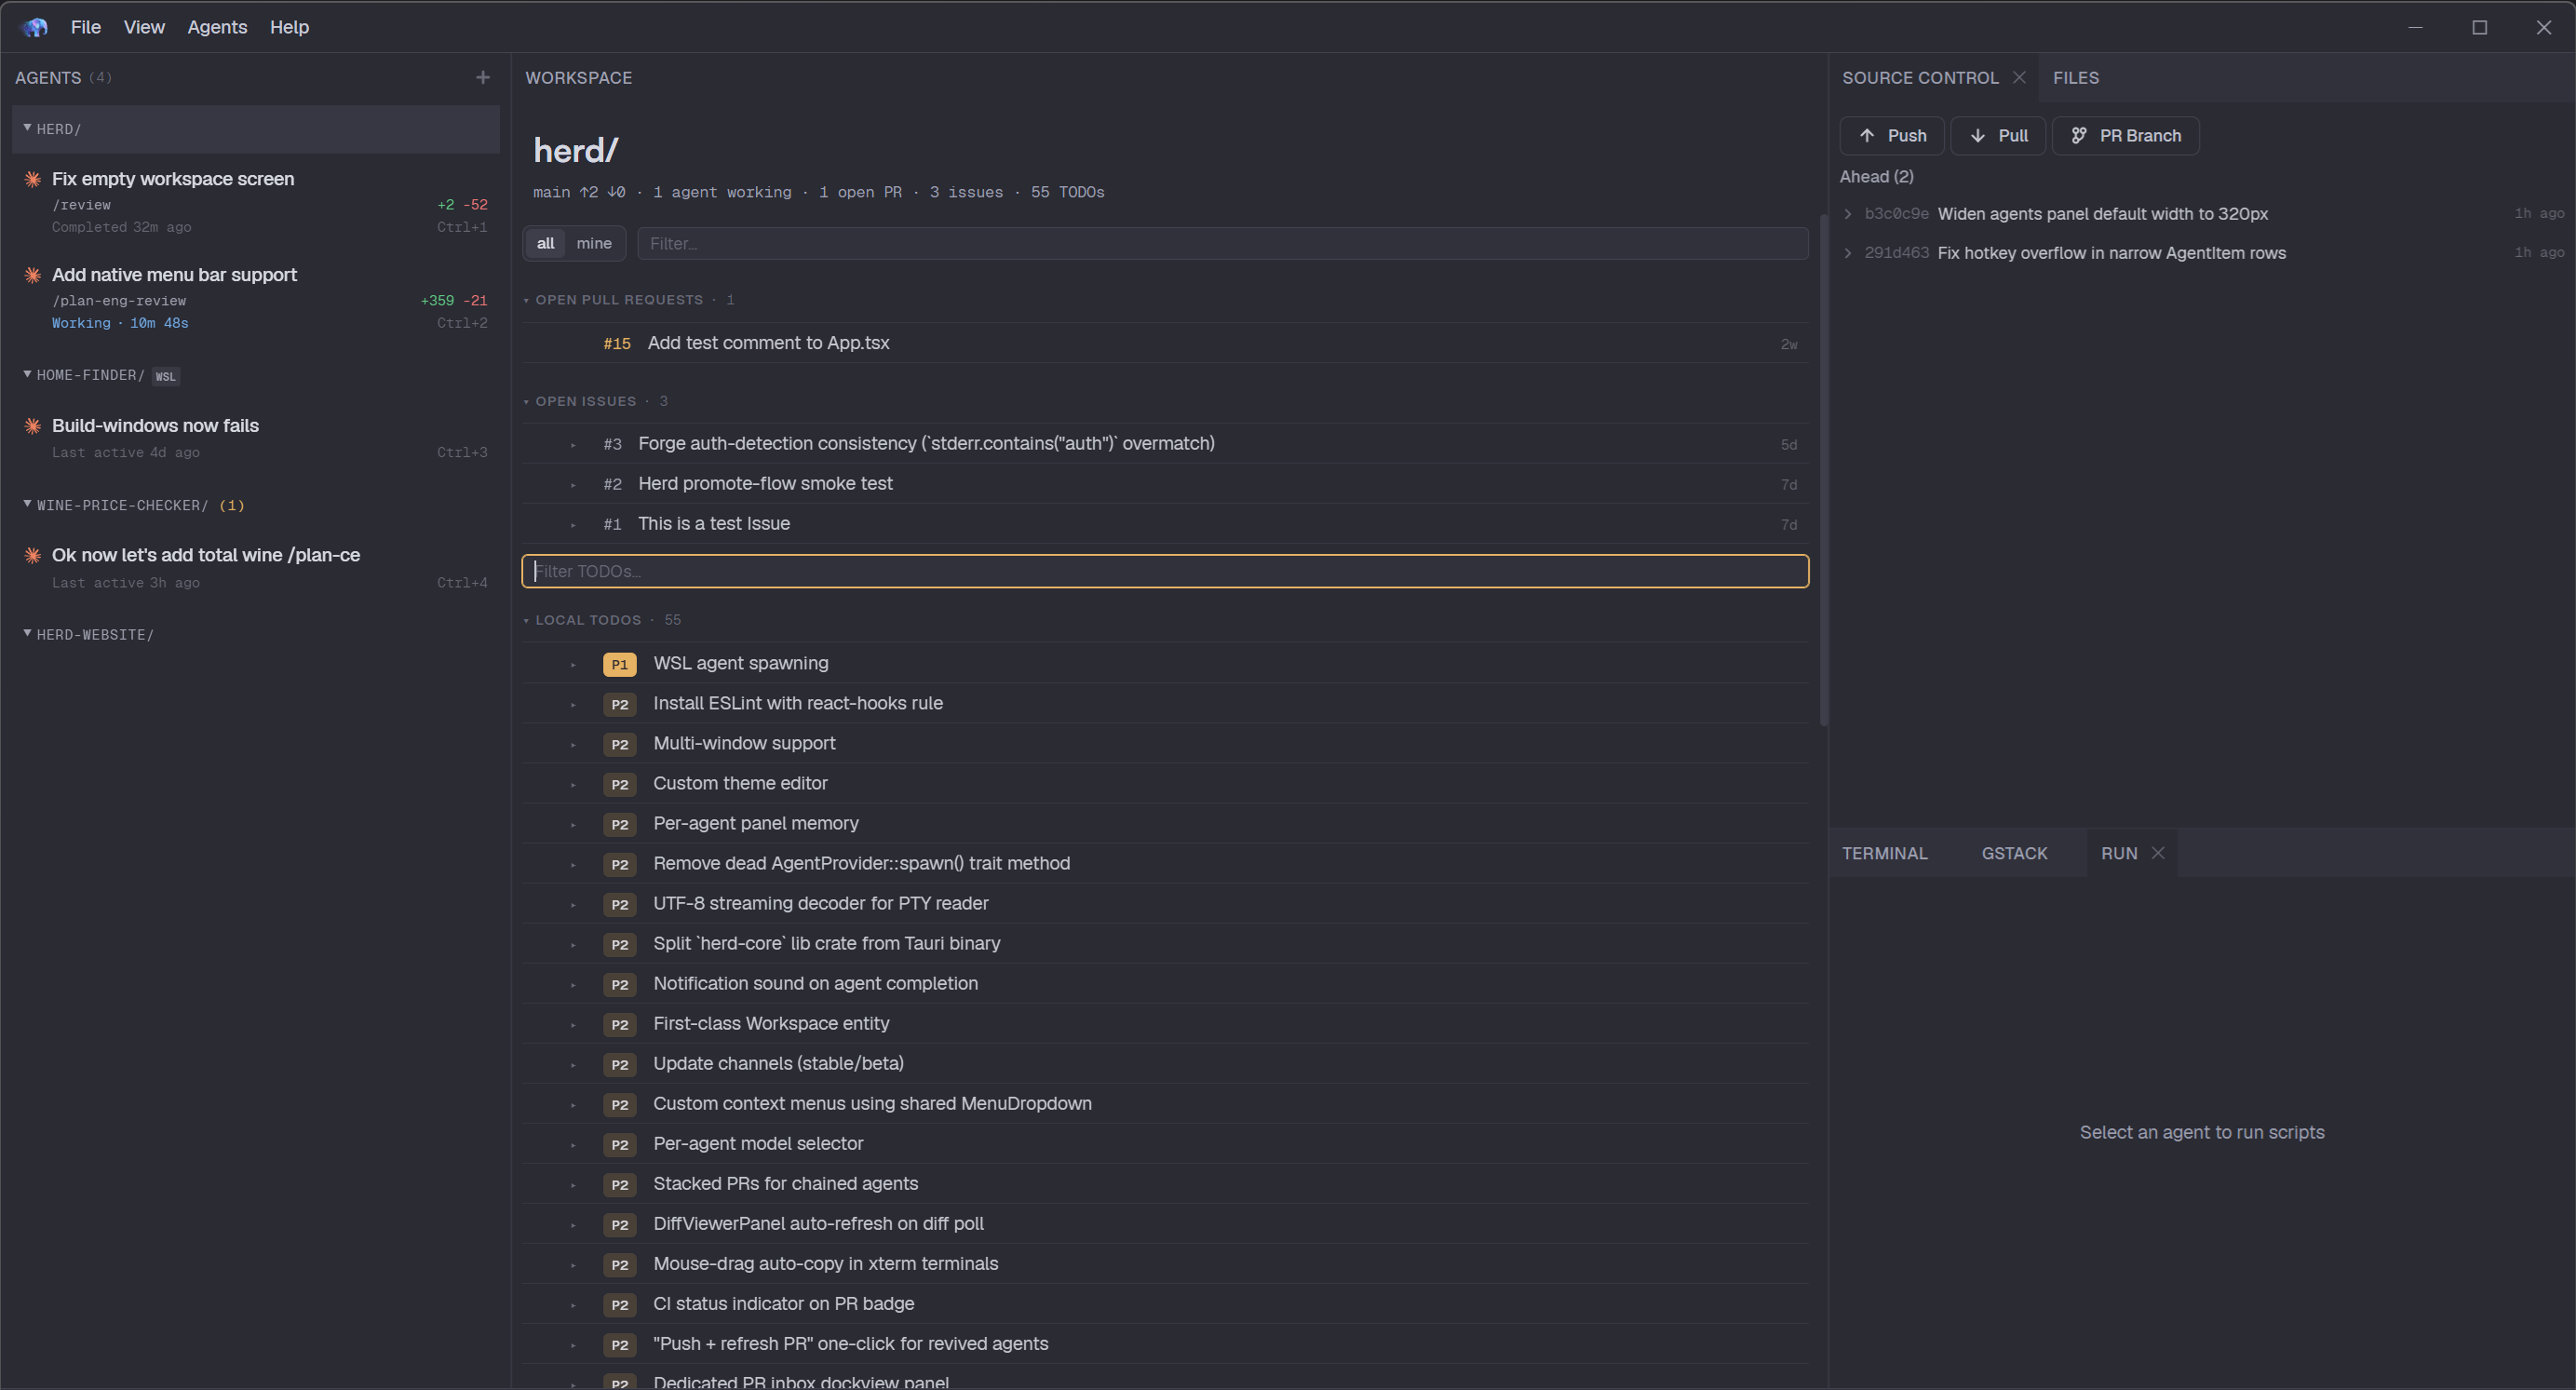Click the app logo icon in title bar
The height and width of the screenshot is (1390, 2576).
pos(34,27)
